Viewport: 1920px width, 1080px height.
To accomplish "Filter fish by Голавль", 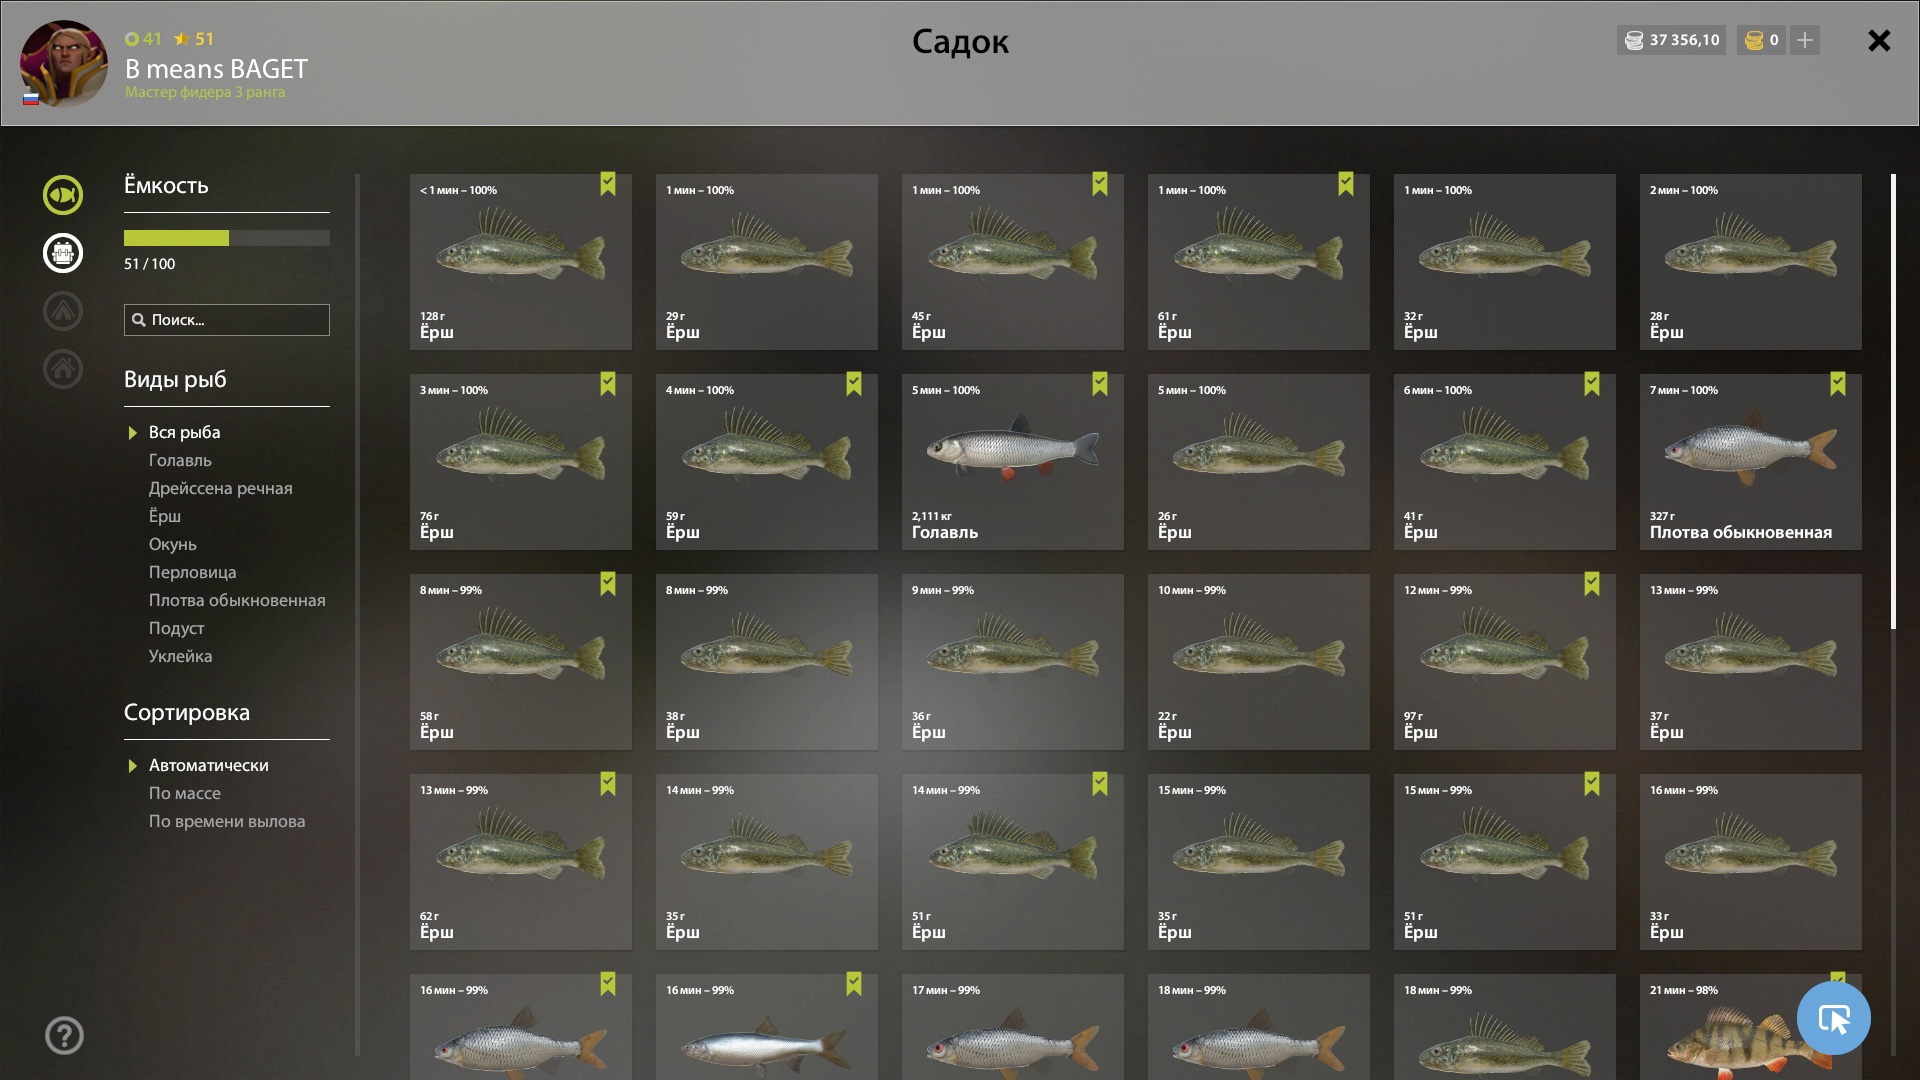I will tap(180, 460).
